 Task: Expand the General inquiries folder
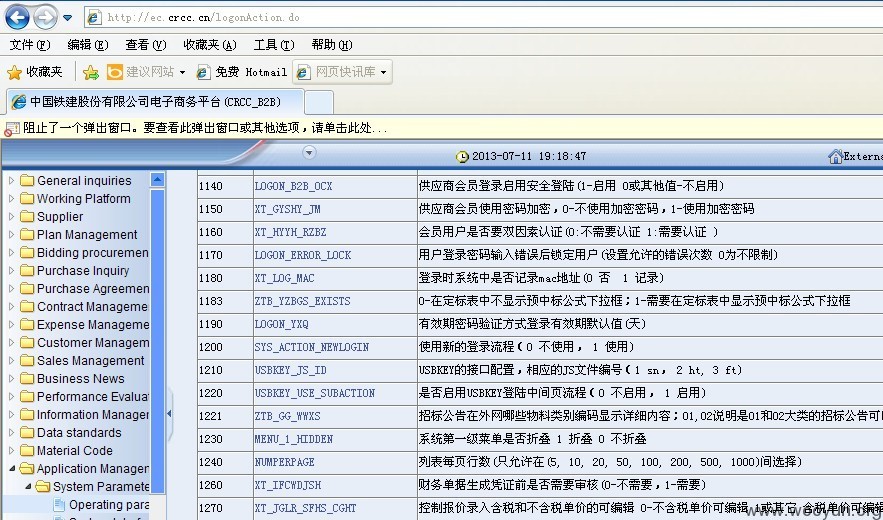click(x=11, y=181)
